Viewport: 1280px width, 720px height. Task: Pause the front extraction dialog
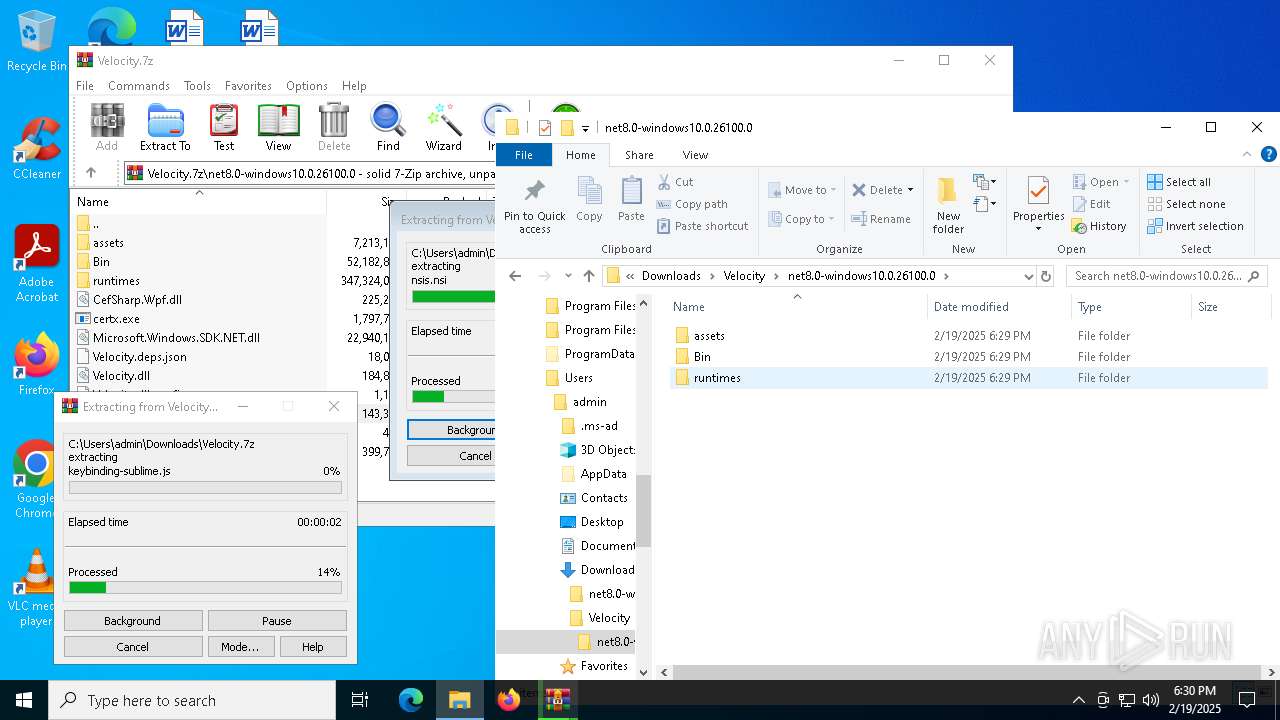(277, 621)
